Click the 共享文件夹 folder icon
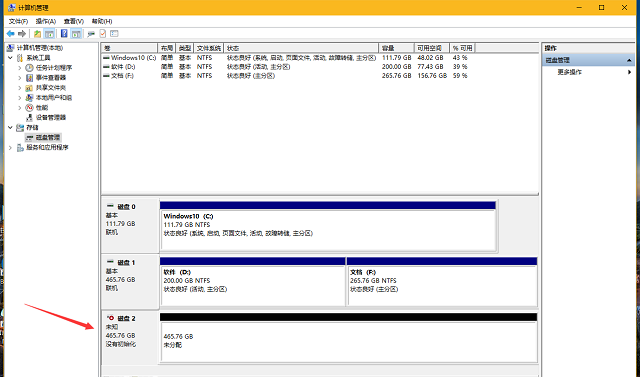Viewport: 640px width, 377px height. point(29,88)
